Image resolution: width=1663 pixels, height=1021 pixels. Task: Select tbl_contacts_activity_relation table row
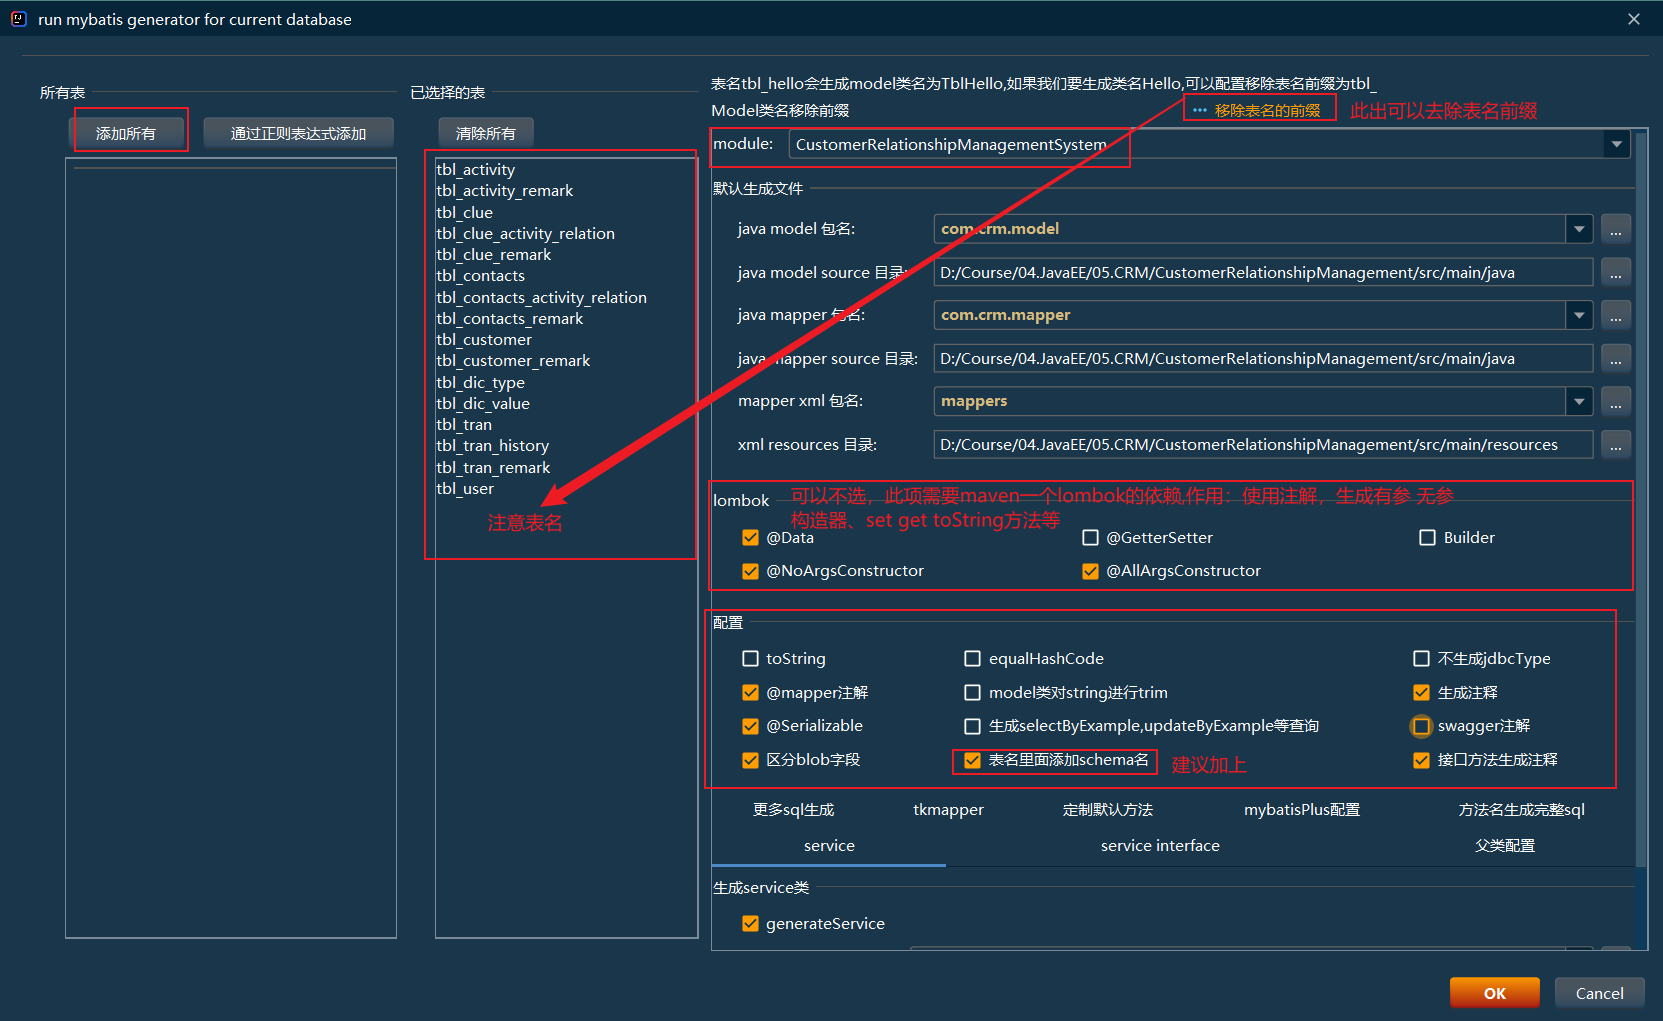tap(566, 298)
